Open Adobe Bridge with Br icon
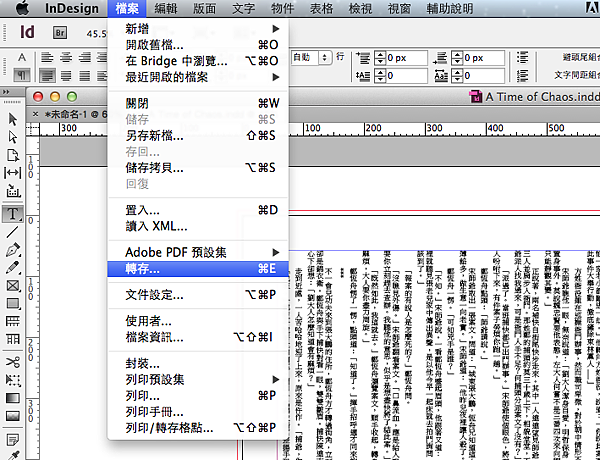 [x=60, y=33]
